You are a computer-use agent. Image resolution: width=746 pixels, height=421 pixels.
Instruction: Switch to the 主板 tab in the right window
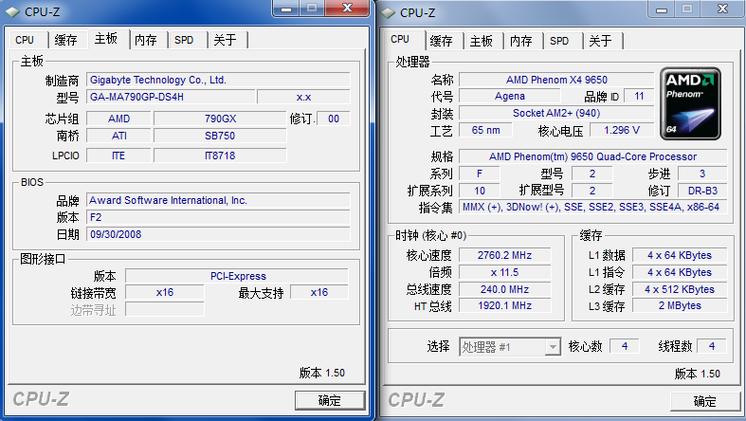click(x=481, y=41)
